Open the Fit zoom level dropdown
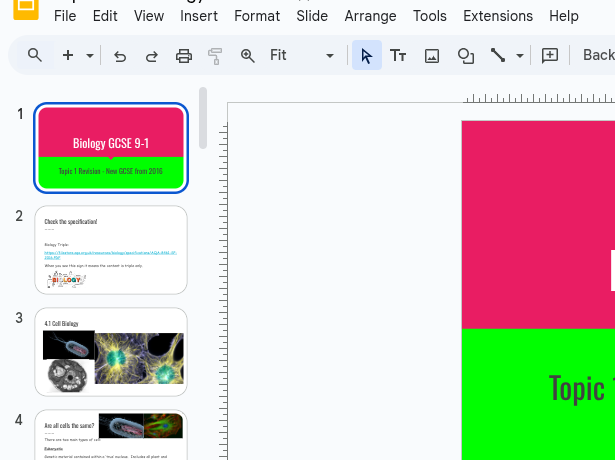Image resolution: width=615 pixels, height=460 pixels. pos(302,56)
